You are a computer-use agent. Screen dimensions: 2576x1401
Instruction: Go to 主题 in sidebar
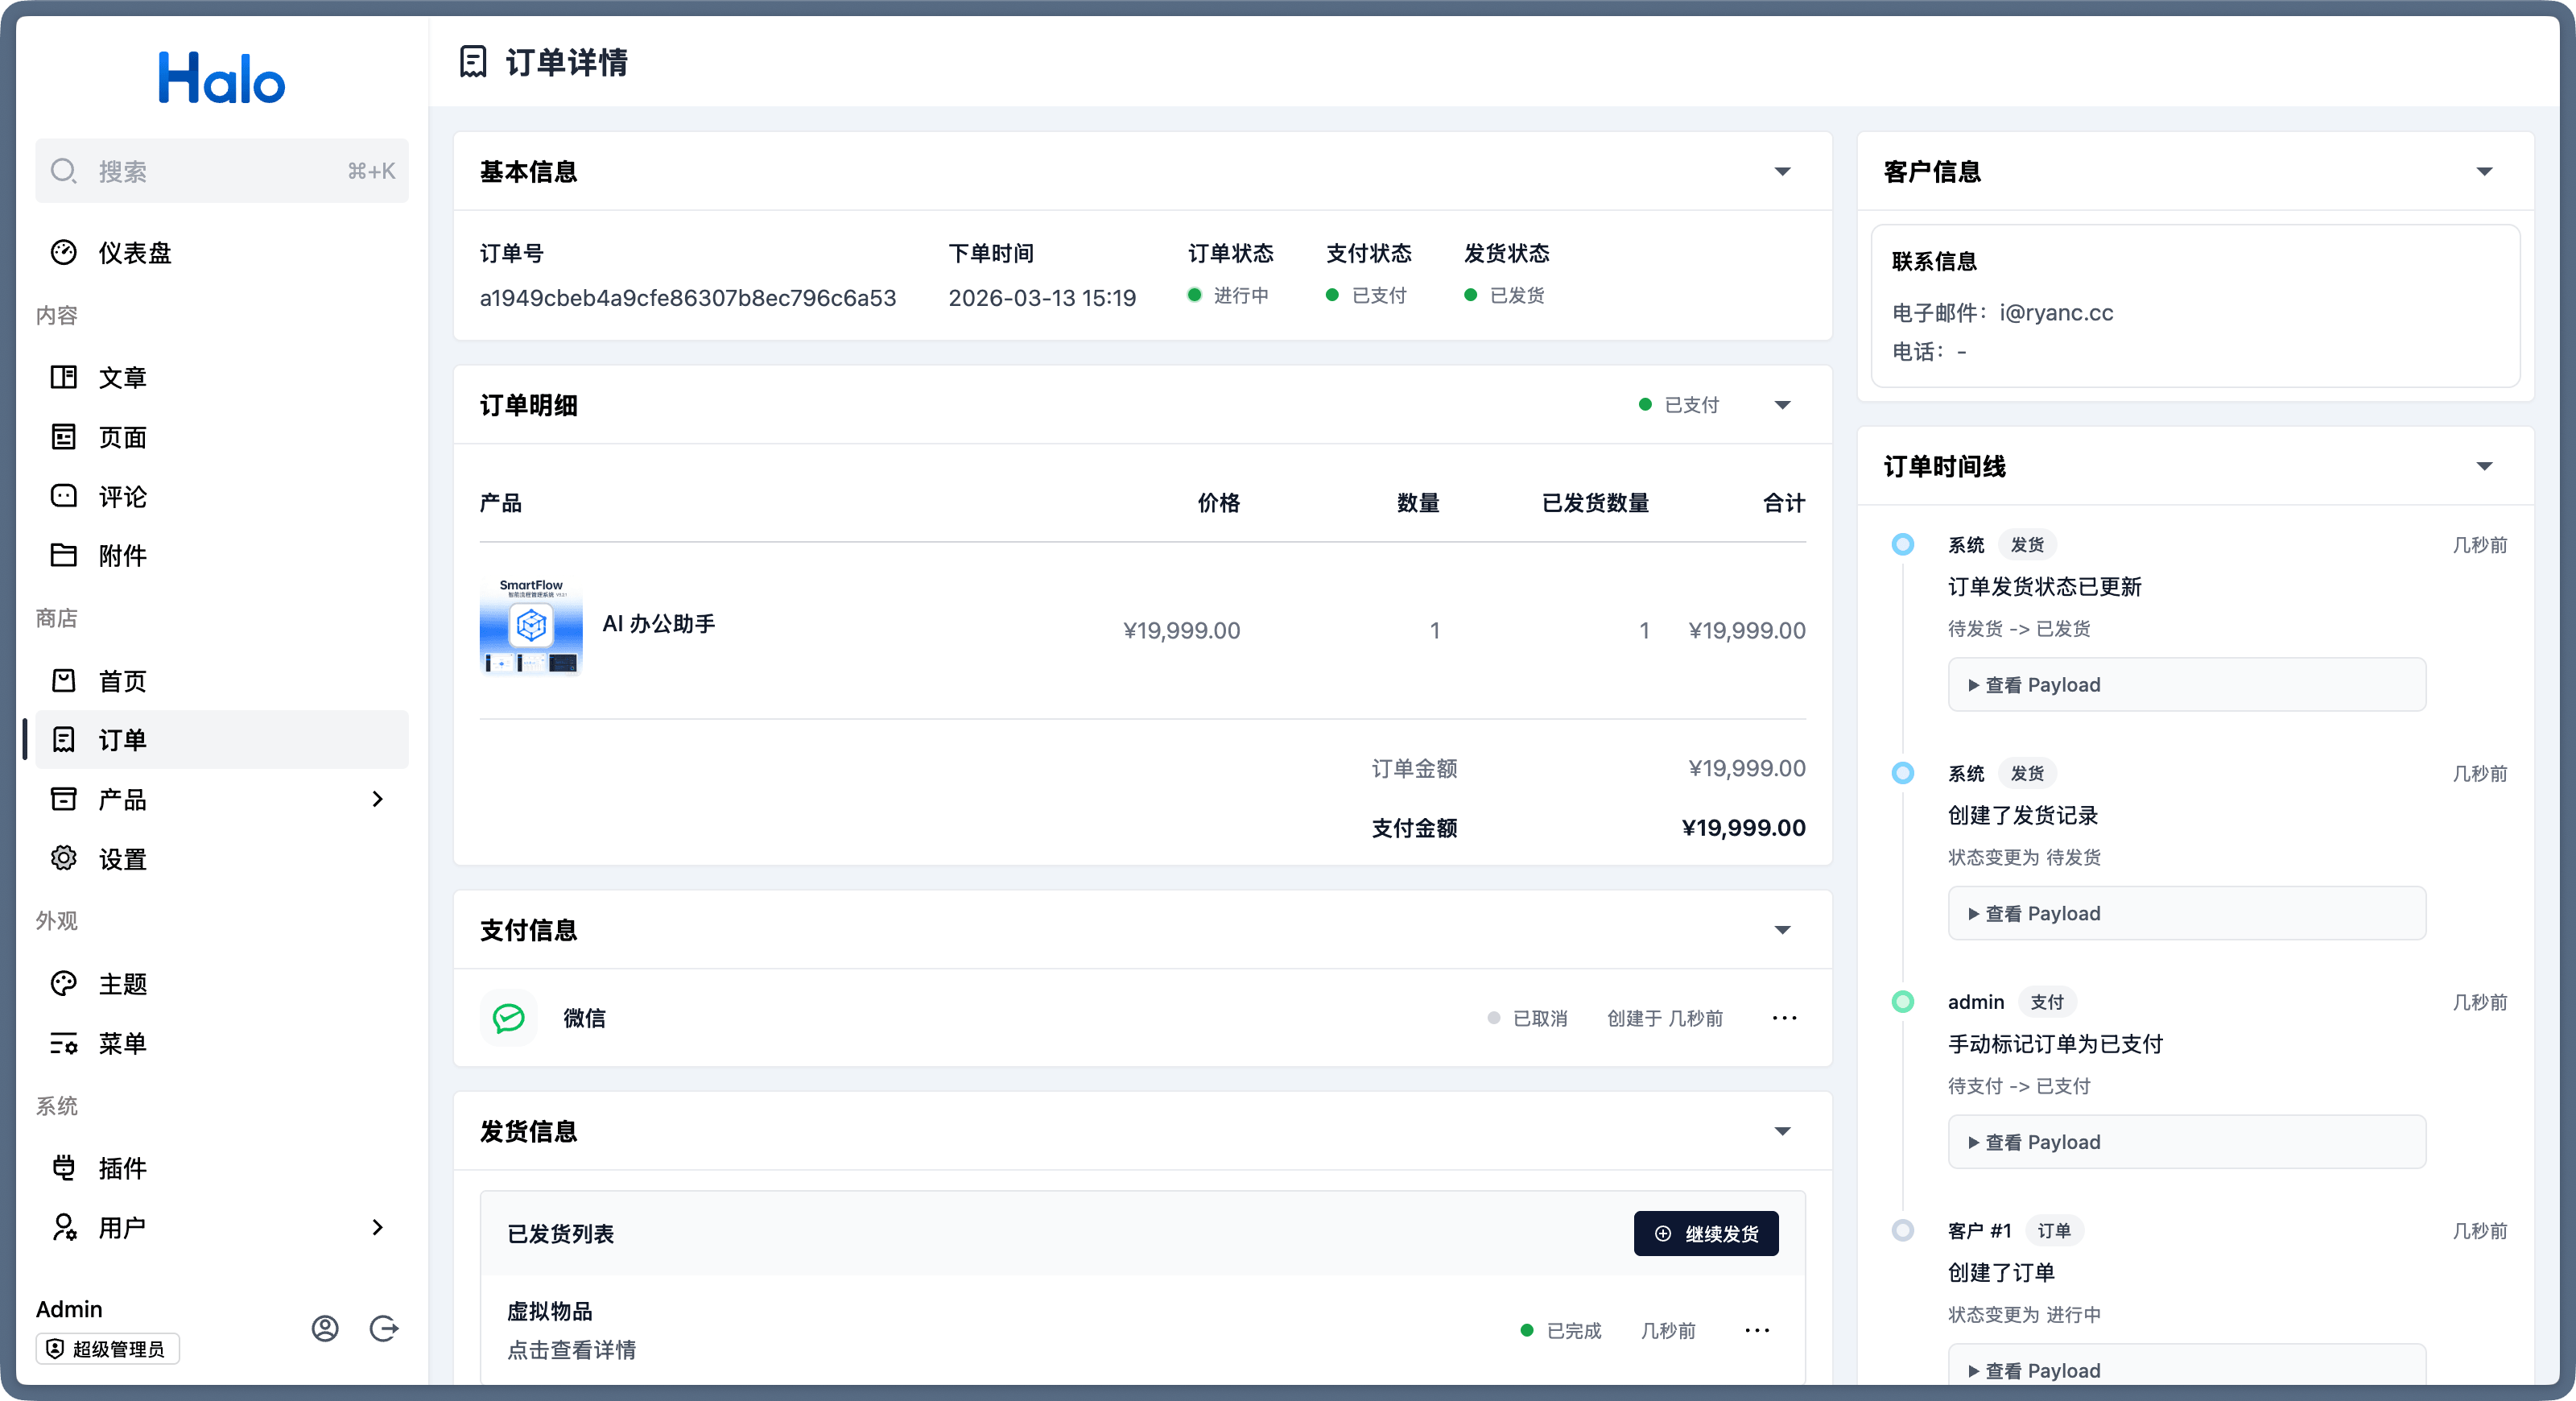point(122,984)
